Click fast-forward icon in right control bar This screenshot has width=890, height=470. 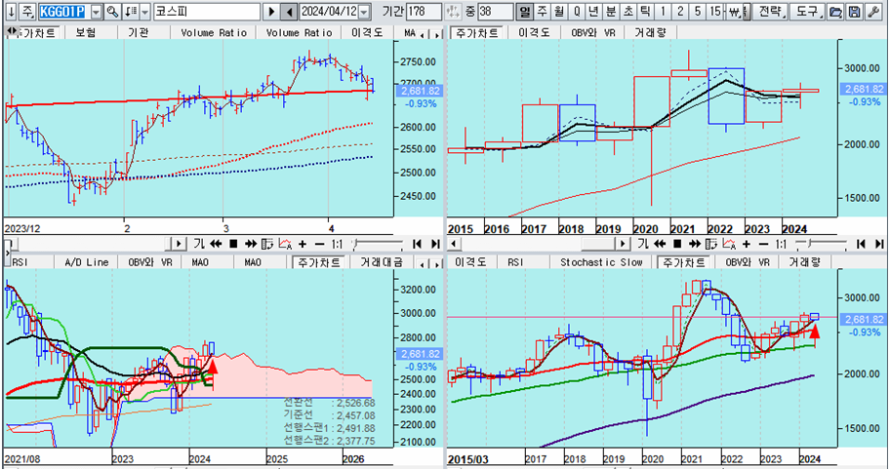click(x=694, y=244)
